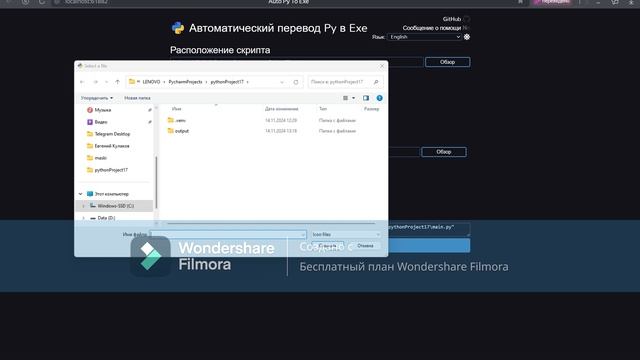Select the output folder
The height and width of the screenshot is (360, 640).
click(182, 131)
